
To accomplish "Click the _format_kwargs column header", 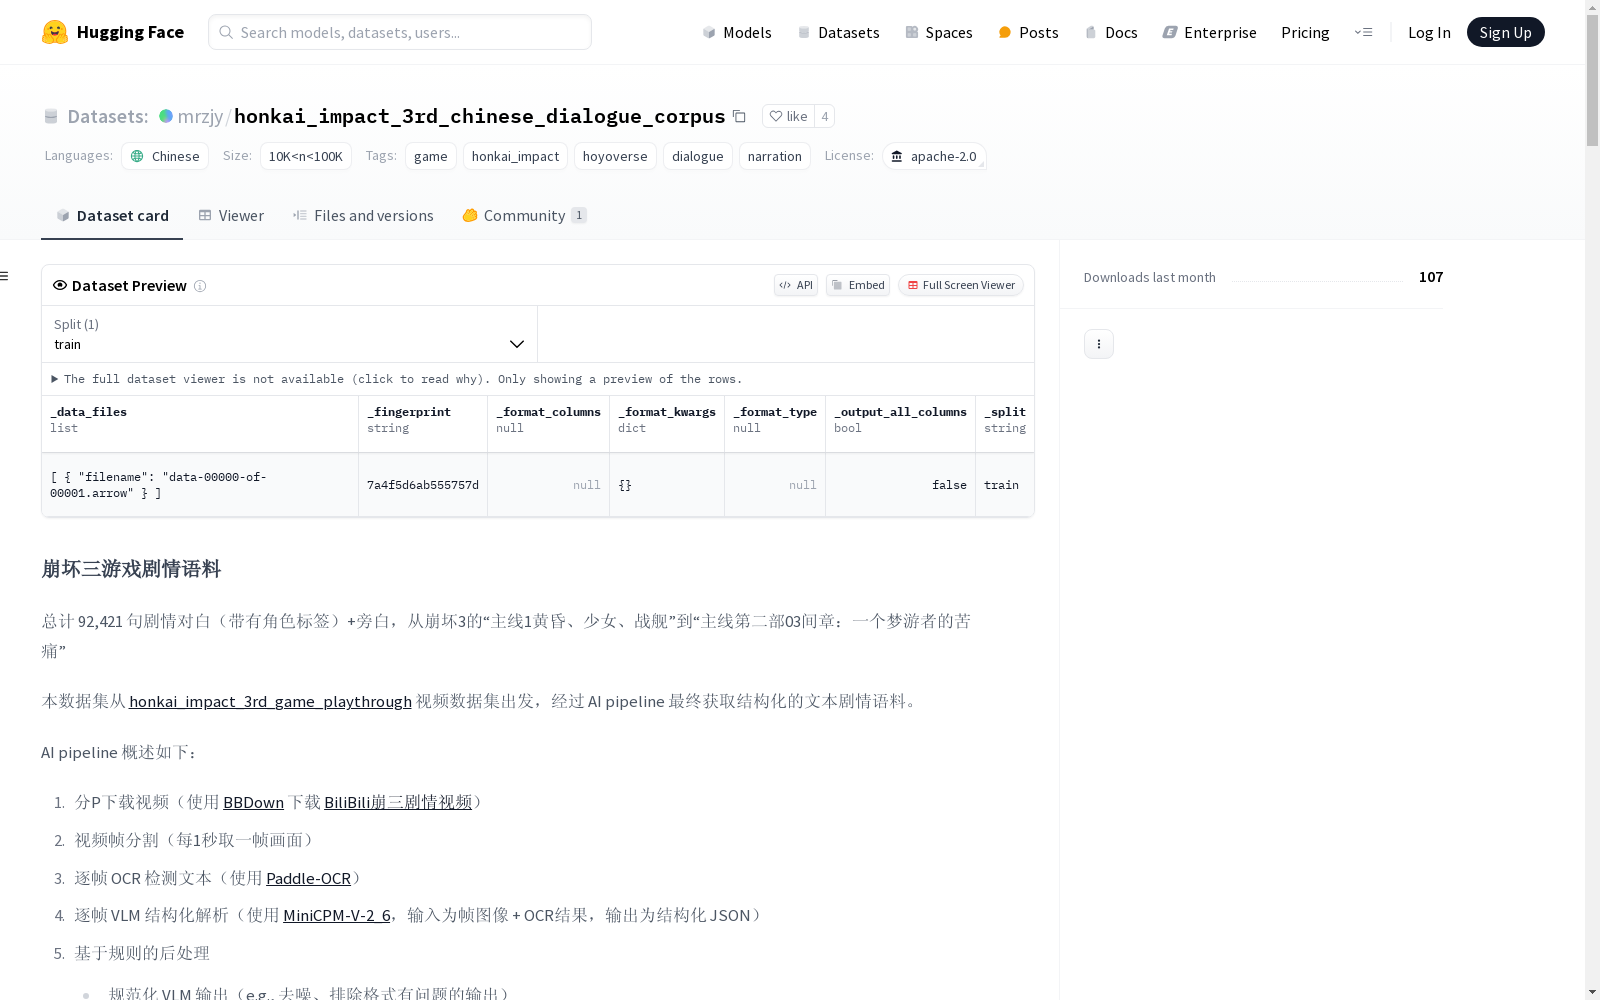I will pos(667,424).
